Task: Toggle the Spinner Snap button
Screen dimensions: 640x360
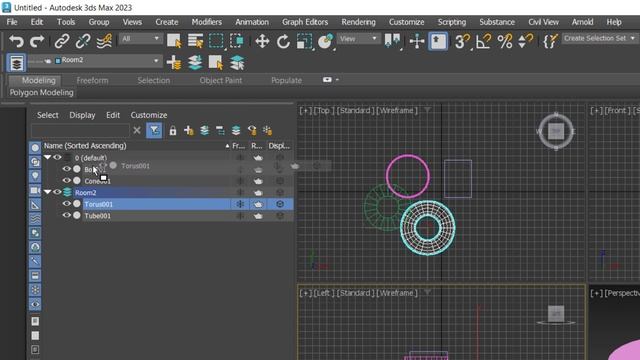Action: tap(525, 41)
